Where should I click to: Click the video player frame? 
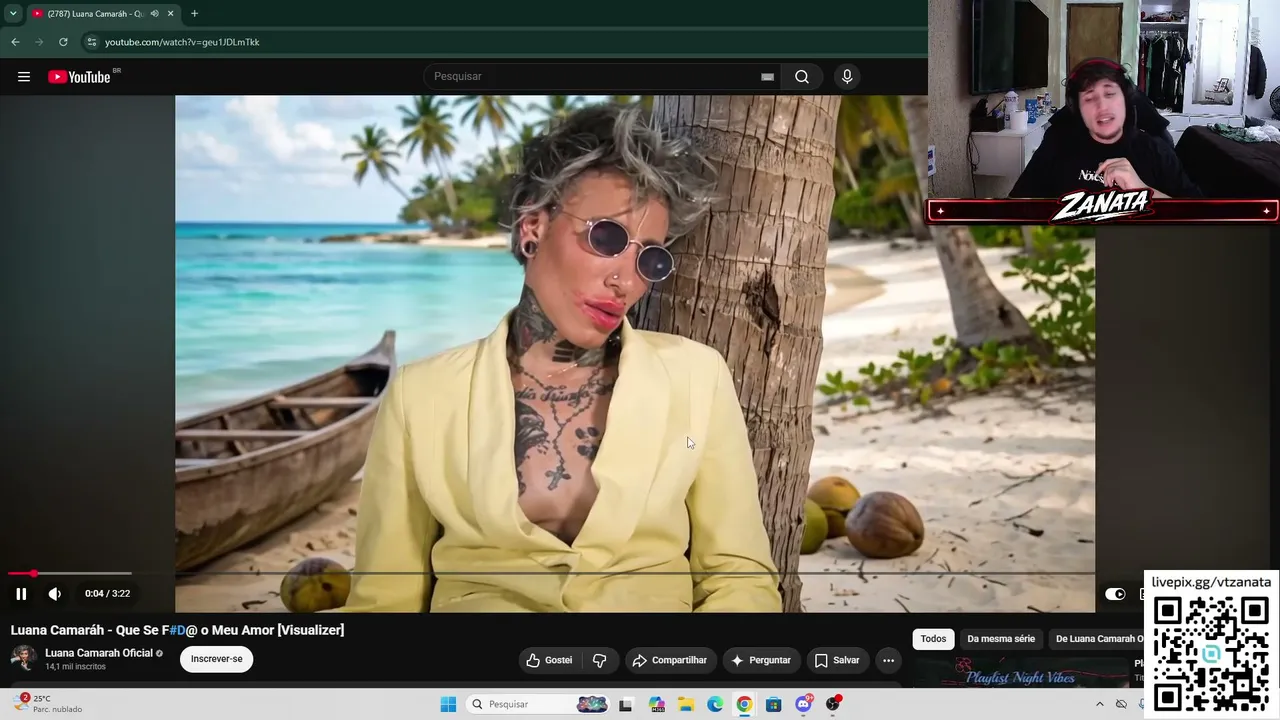635,354
